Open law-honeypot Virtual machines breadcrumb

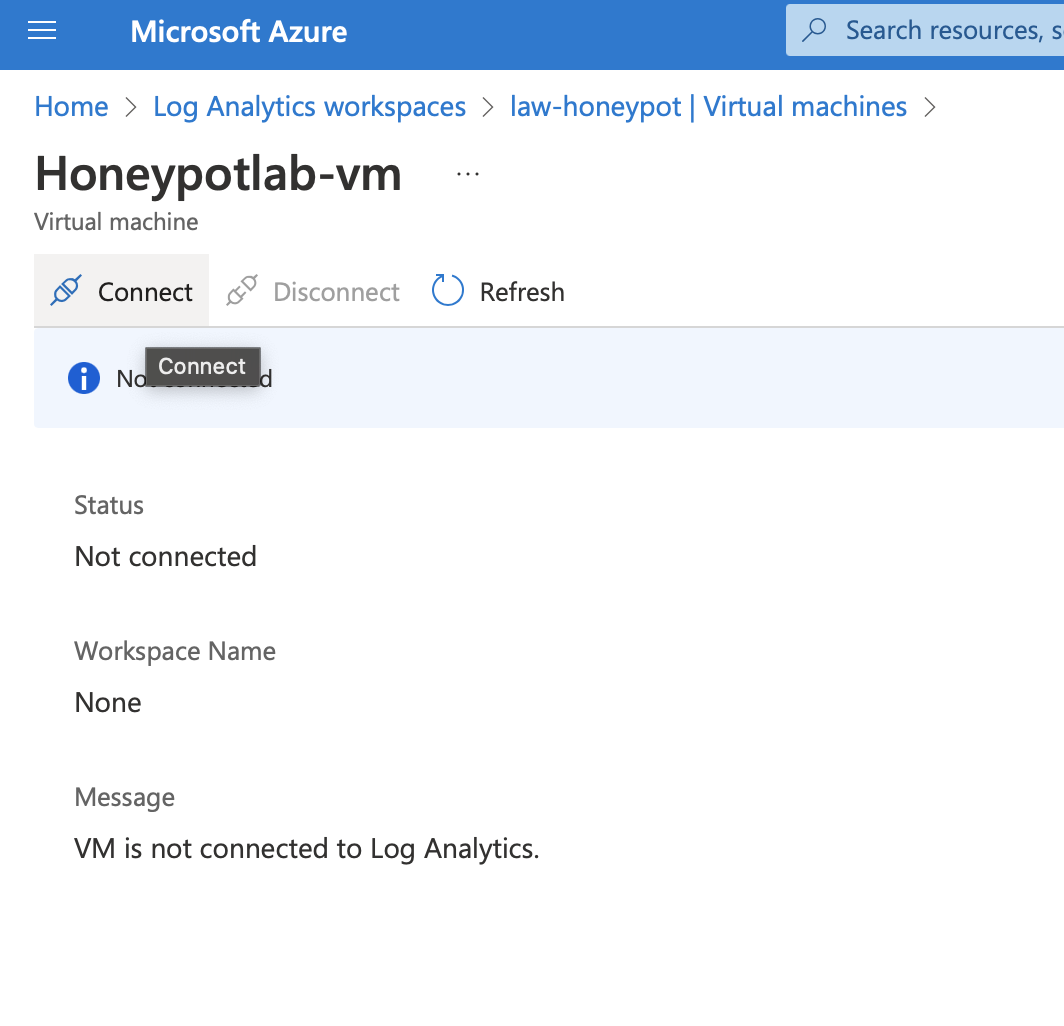click(708, 107)
